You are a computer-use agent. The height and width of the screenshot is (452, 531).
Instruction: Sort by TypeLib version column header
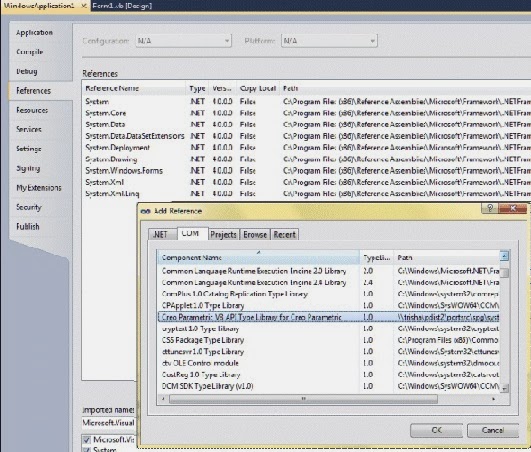(x=377, y=258)
